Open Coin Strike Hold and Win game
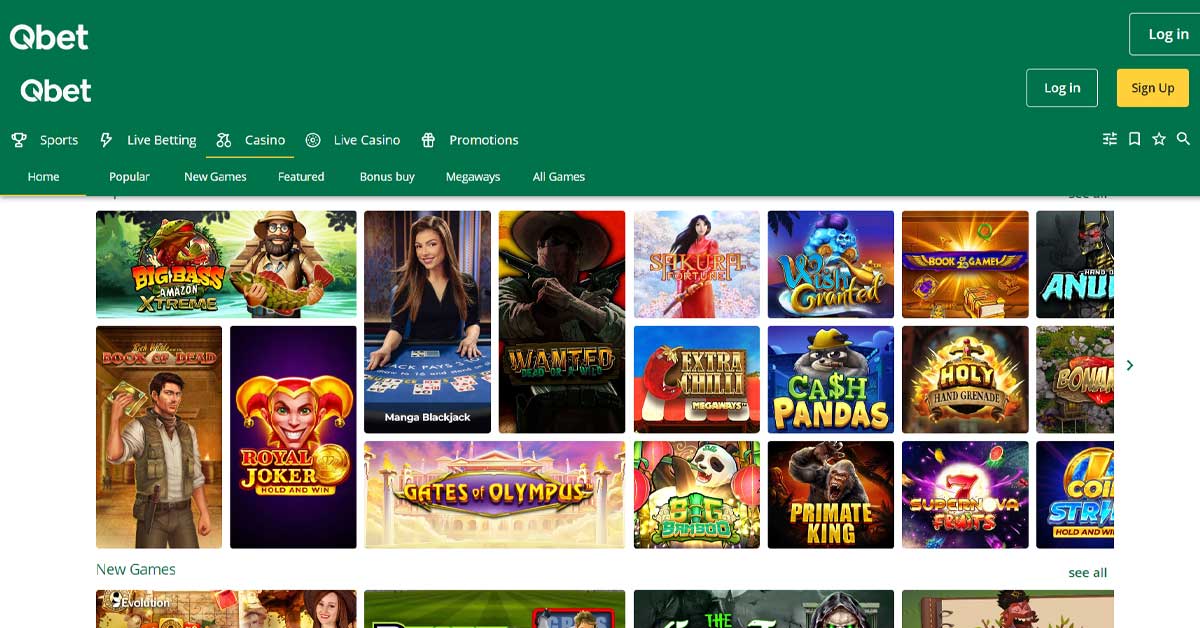The image size is (1200, 628). click(1075, 495)
